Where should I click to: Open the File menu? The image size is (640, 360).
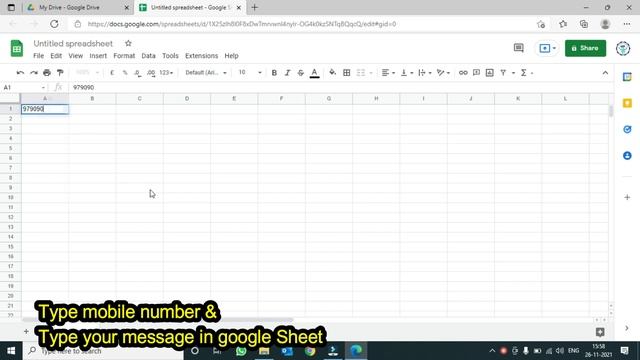pyautogui.click(x=38, y=56)
